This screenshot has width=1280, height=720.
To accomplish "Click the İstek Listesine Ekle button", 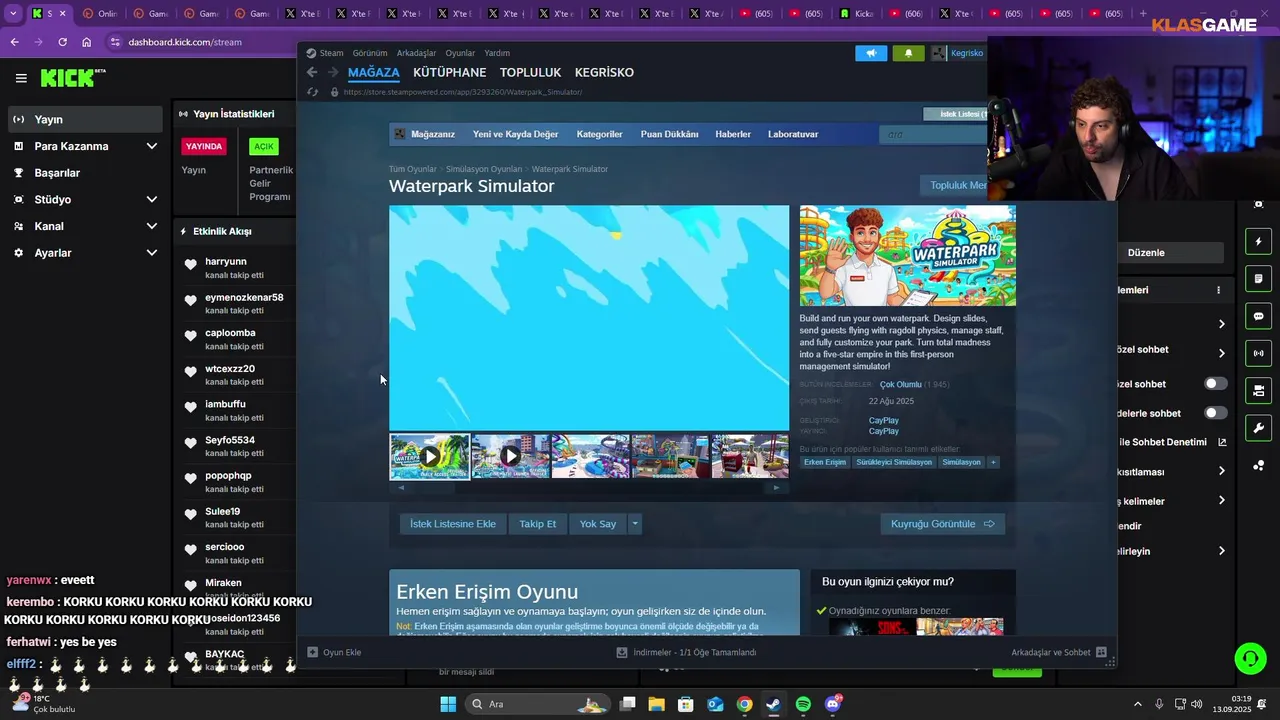I will (x=452, y=524).
